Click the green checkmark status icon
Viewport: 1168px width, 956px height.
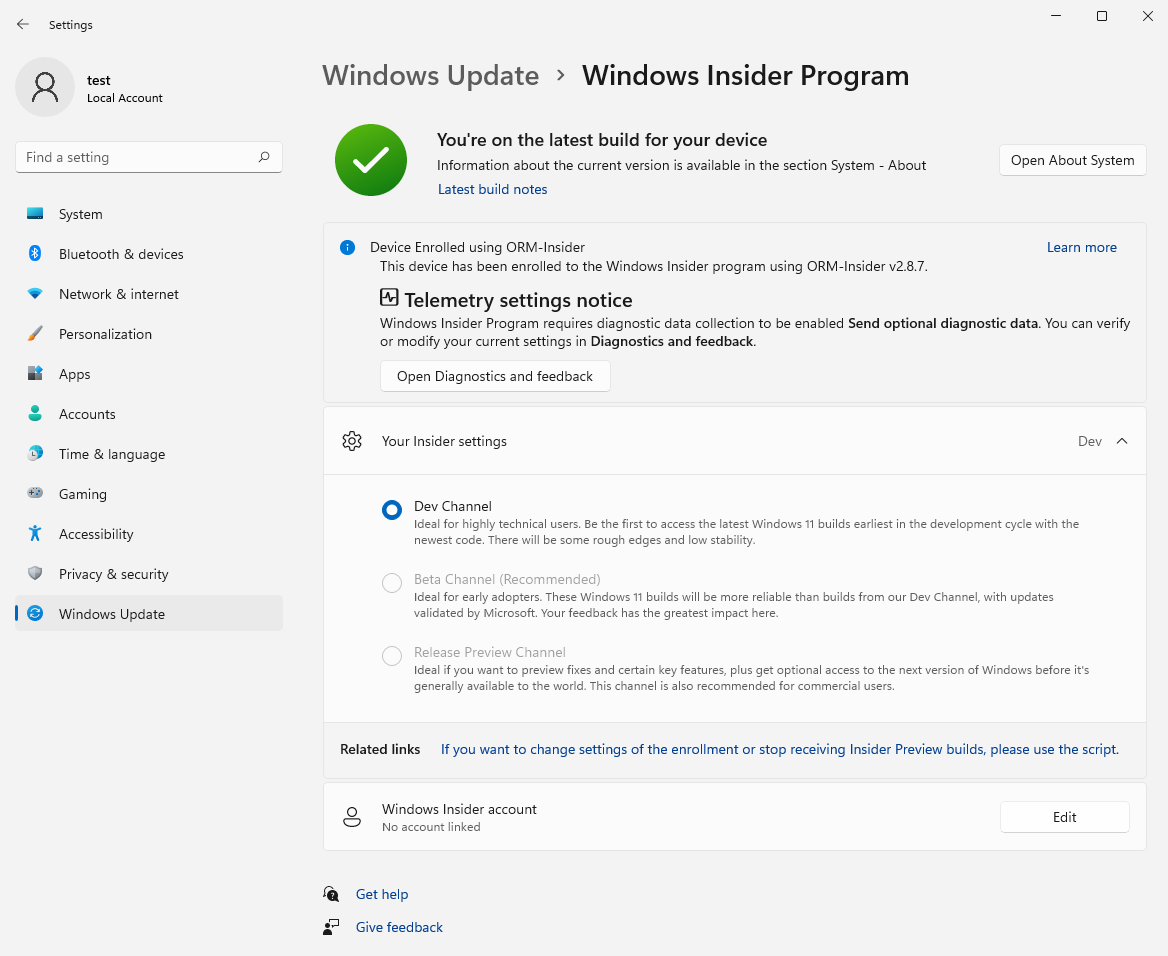[x=371, y=160]
